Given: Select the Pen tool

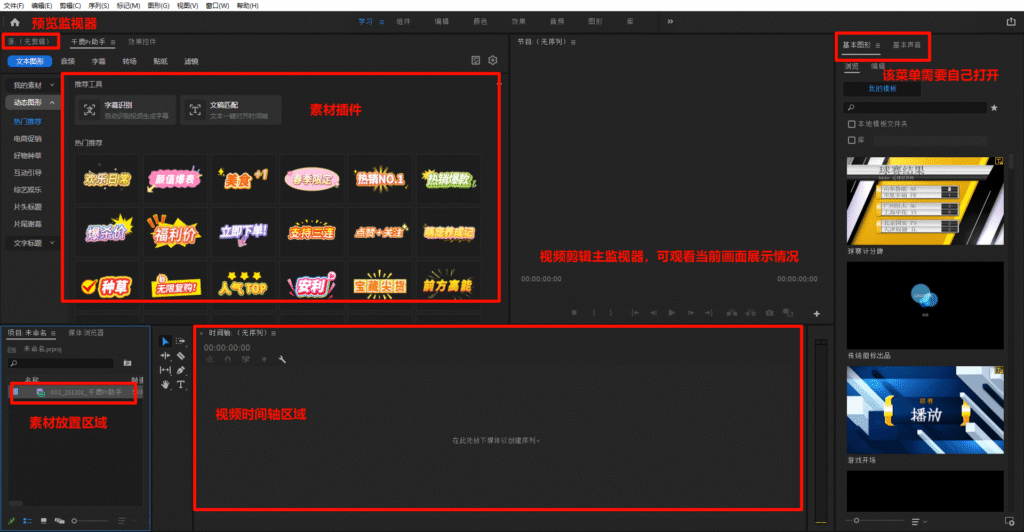Looking at the screenshot, I should (x=181, y=370).
